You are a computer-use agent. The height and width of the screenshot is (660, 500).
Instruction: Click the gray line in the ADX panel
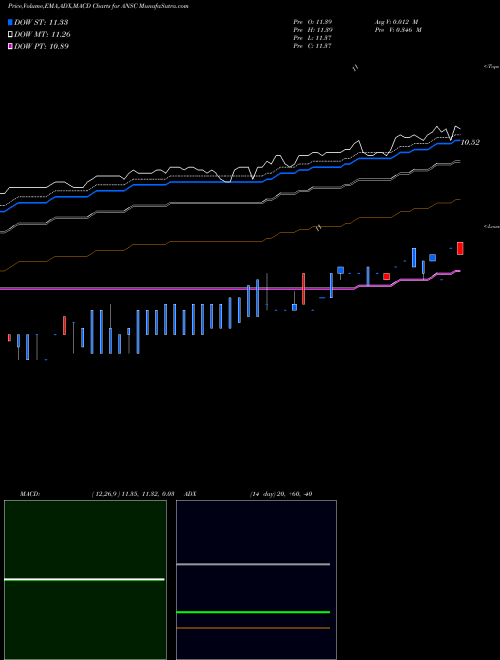pos(253,564)
